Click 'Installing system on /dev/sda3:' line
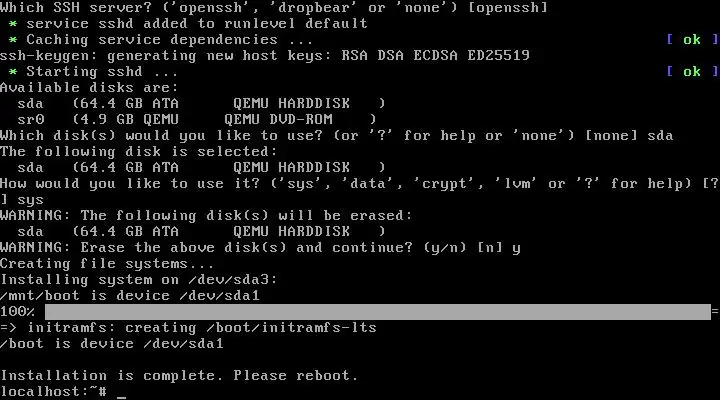The image size is (720, 400). pos(139,280)
